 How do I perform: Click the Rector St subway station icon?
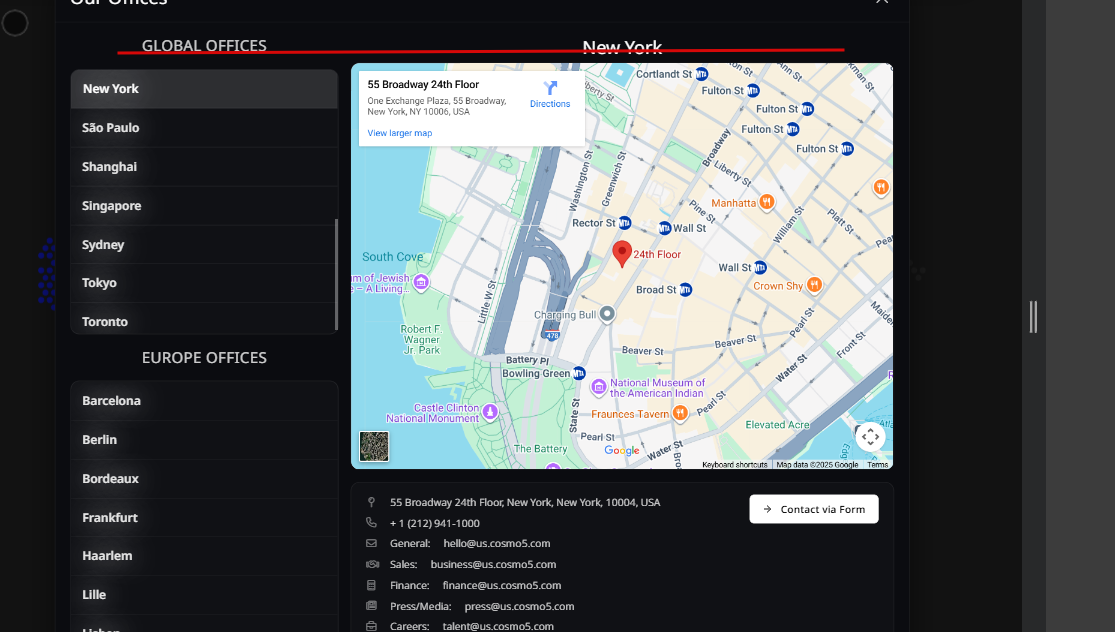pyautogui.click(x=624, y=223)
